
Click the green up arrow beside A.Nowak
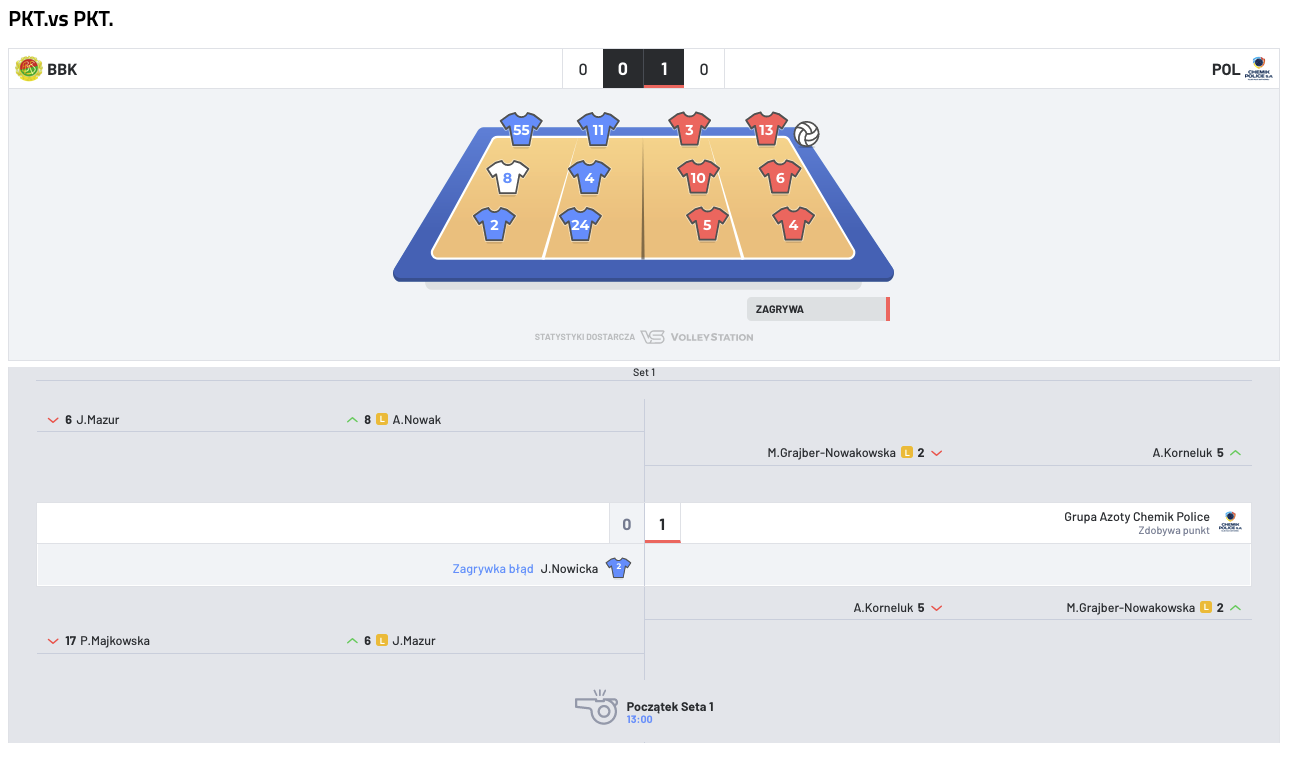click(351, 420)
